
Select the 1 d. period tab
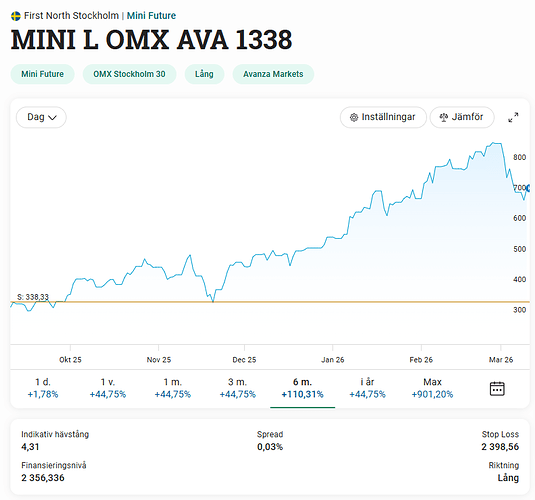(x=43, y=388)
